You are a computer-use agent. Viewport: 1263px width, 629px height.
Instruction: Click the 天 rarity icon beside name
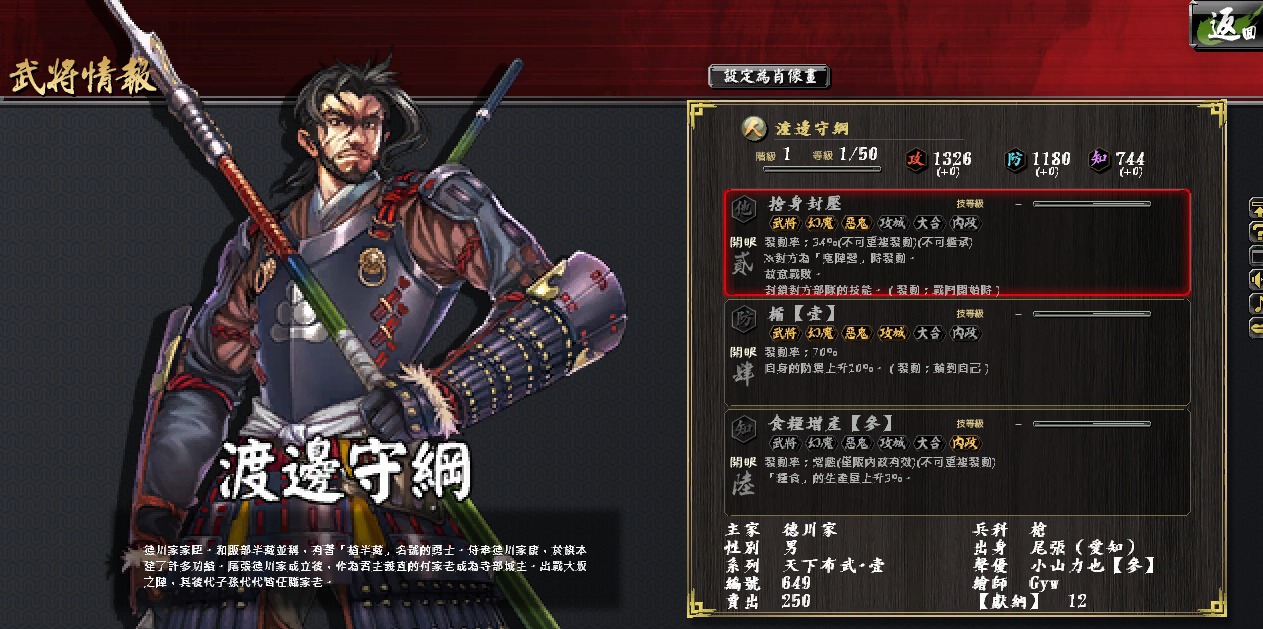pyautogui.click(x=753, y=128)
